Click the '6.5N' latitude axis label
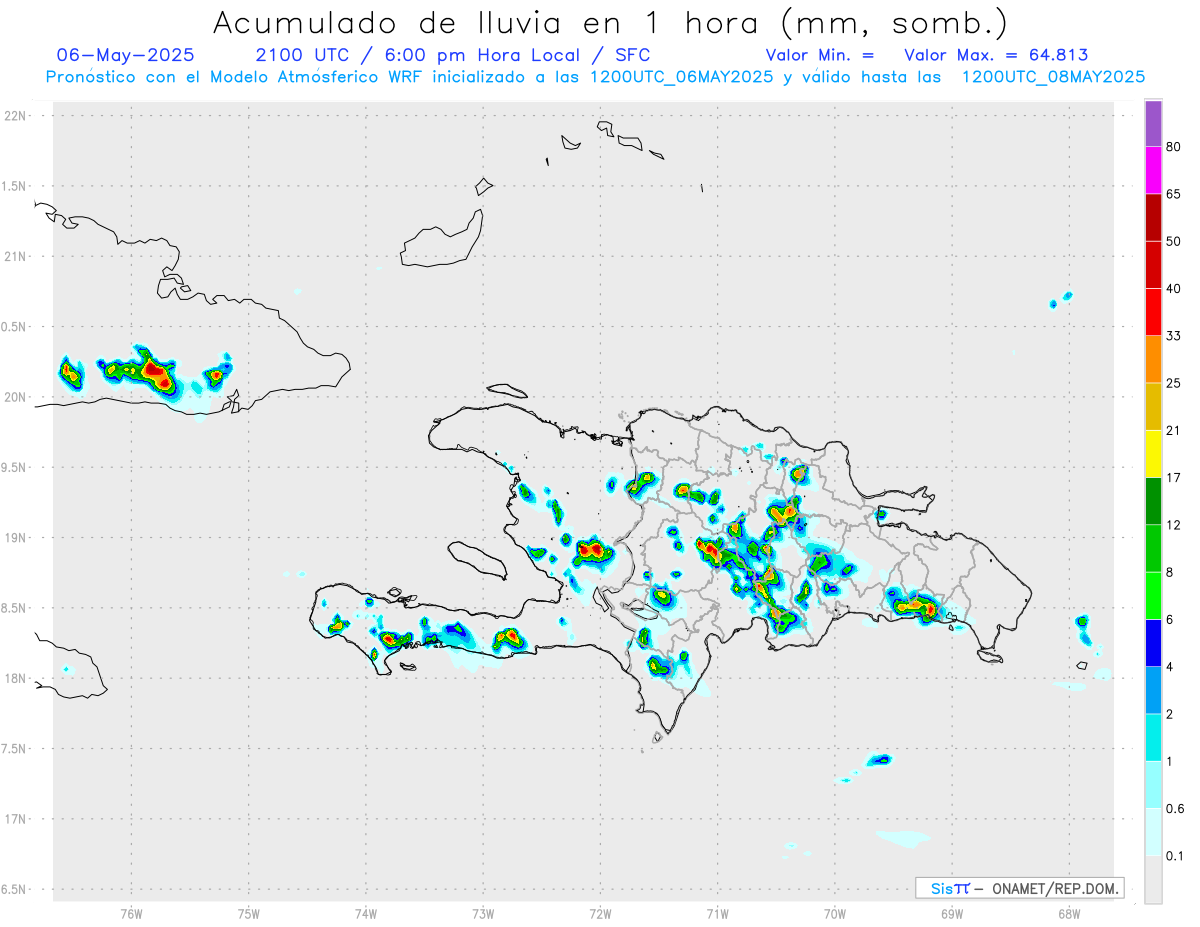This screenshot has width=1200, height=927. point(14,890)
